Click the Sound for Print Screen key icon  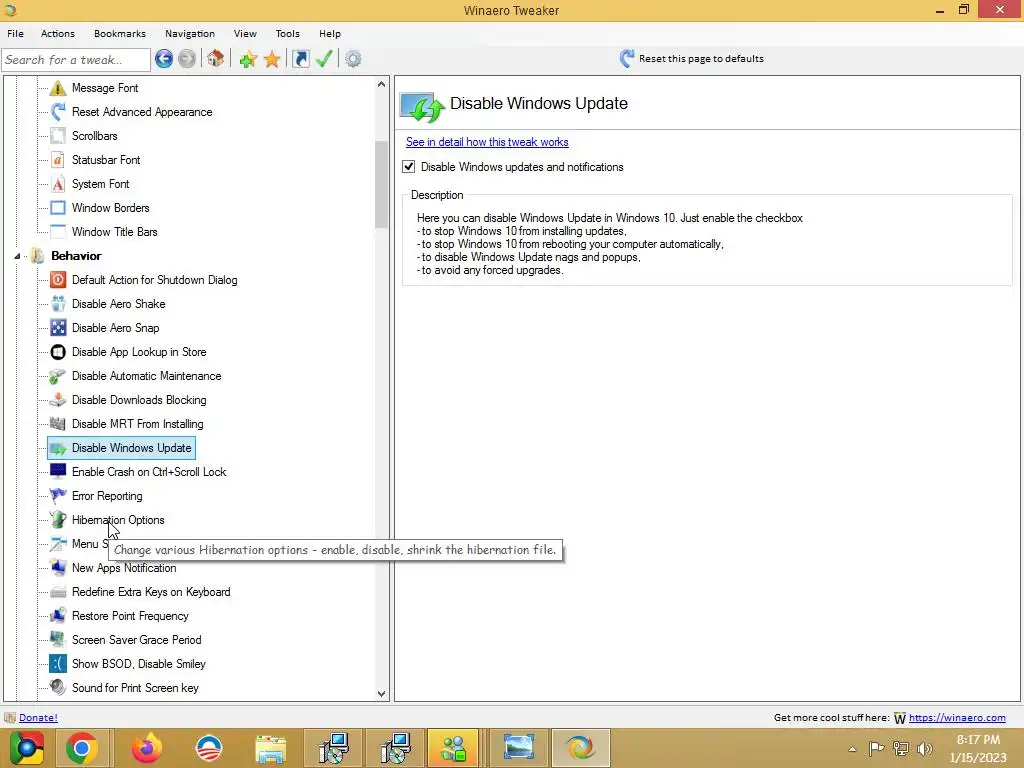pos(57,688)
